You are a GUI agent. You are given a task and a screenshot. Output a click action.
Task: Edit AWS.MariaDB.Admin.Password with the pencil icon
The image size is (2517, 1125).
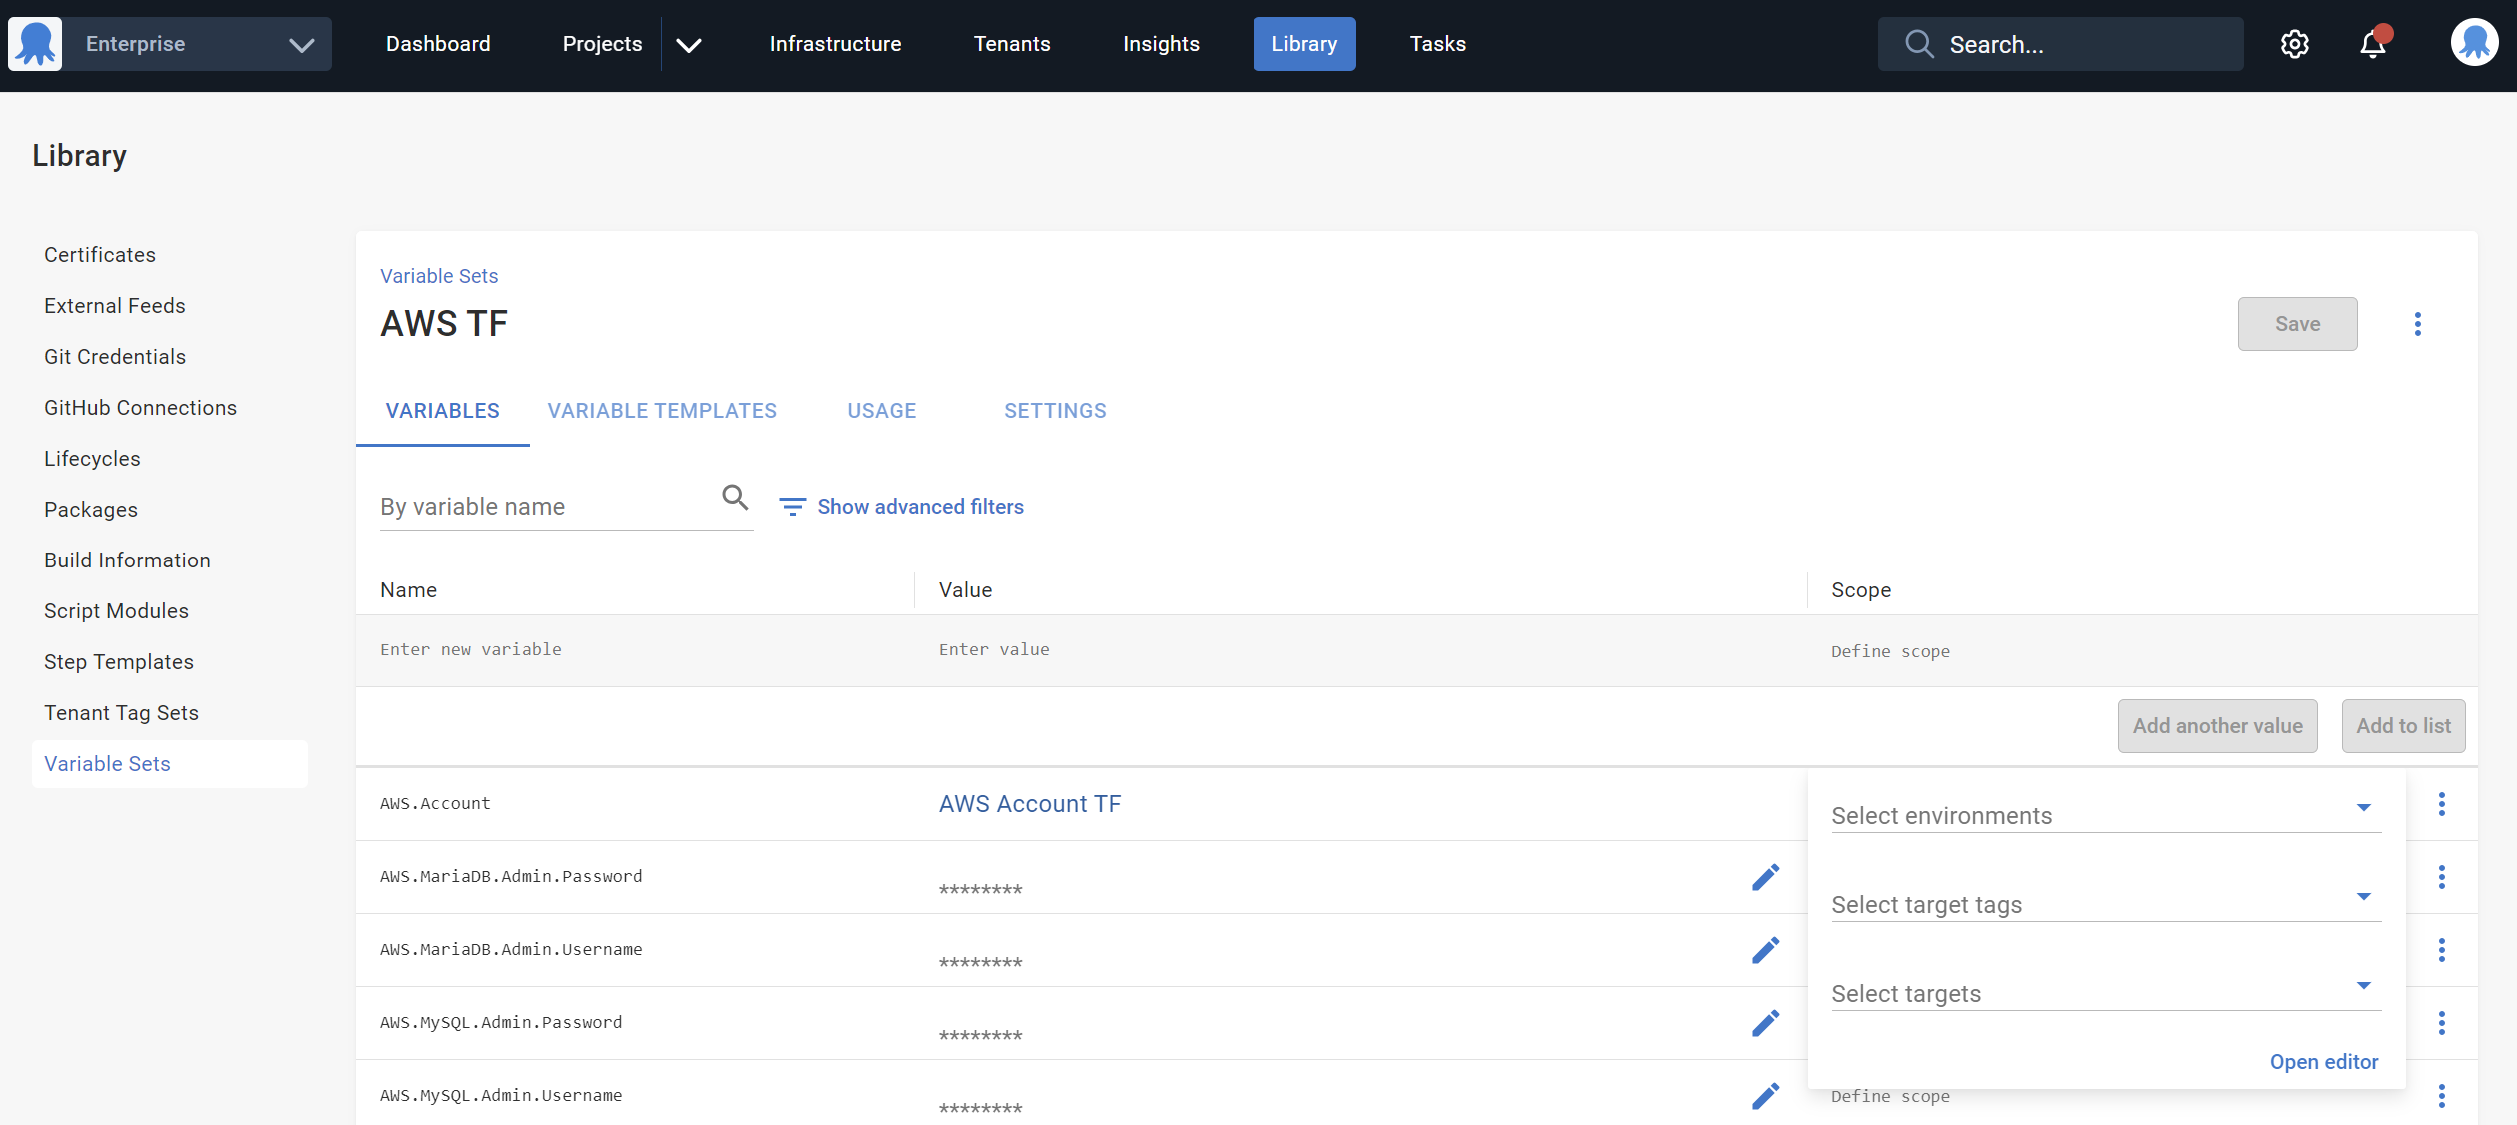1766,876
